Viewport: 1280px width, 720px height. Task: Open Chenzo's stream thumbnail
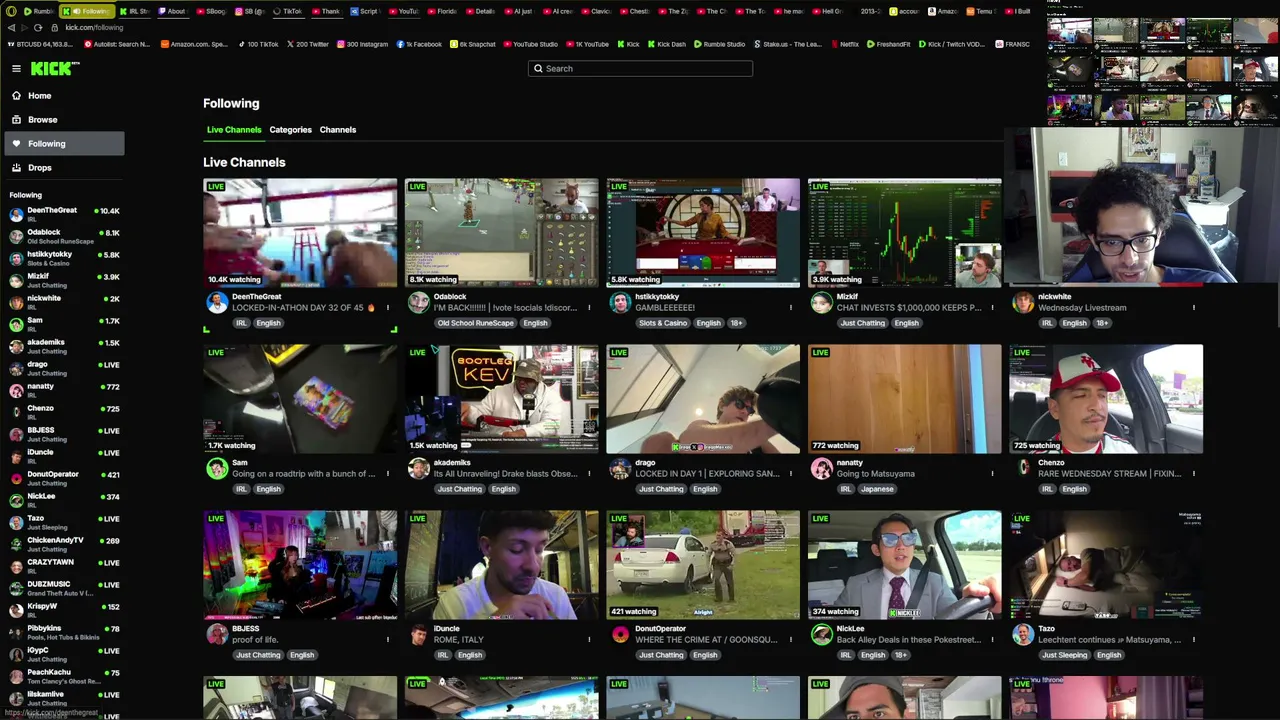[1106, 399]
